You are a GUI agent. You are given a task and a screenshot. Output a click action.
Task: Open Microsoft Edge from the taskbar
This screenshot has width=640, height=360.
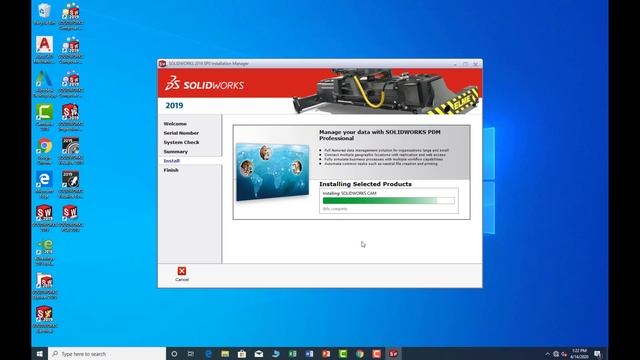click(208, 354)
